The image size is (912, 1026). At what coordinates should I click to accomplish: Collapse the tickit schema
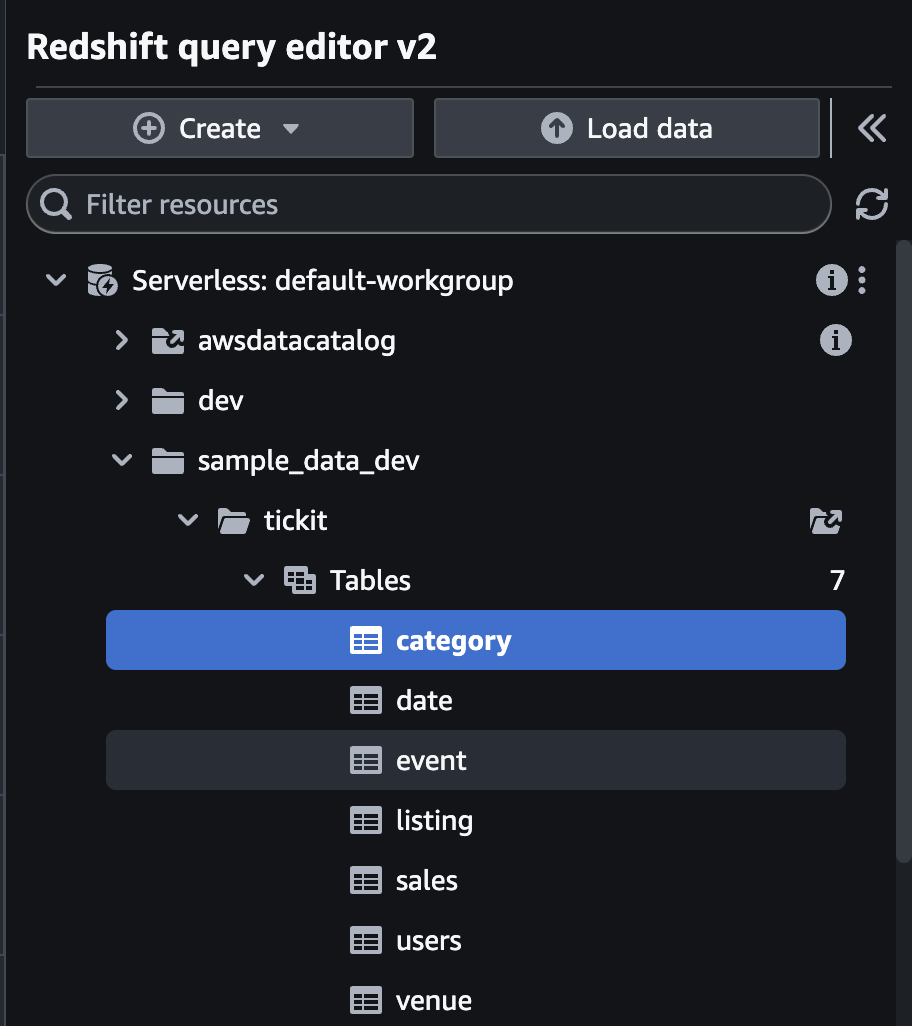188,520
